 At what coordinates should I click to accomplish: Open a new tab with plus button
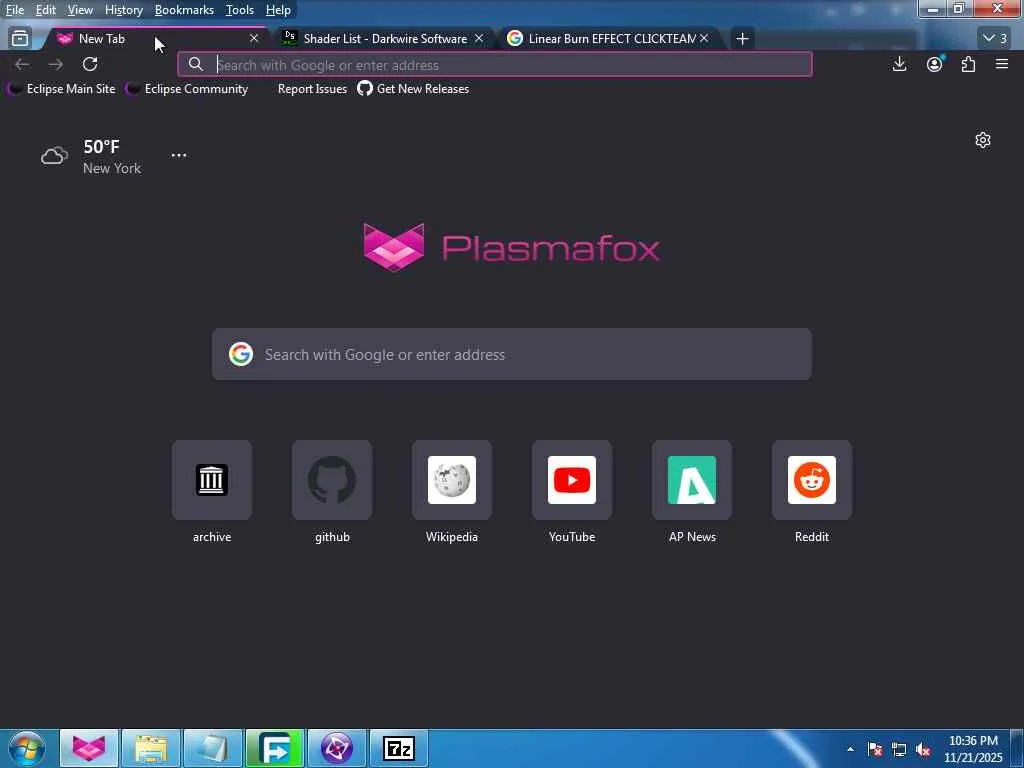pyautogui.click(x=742, y=39)
